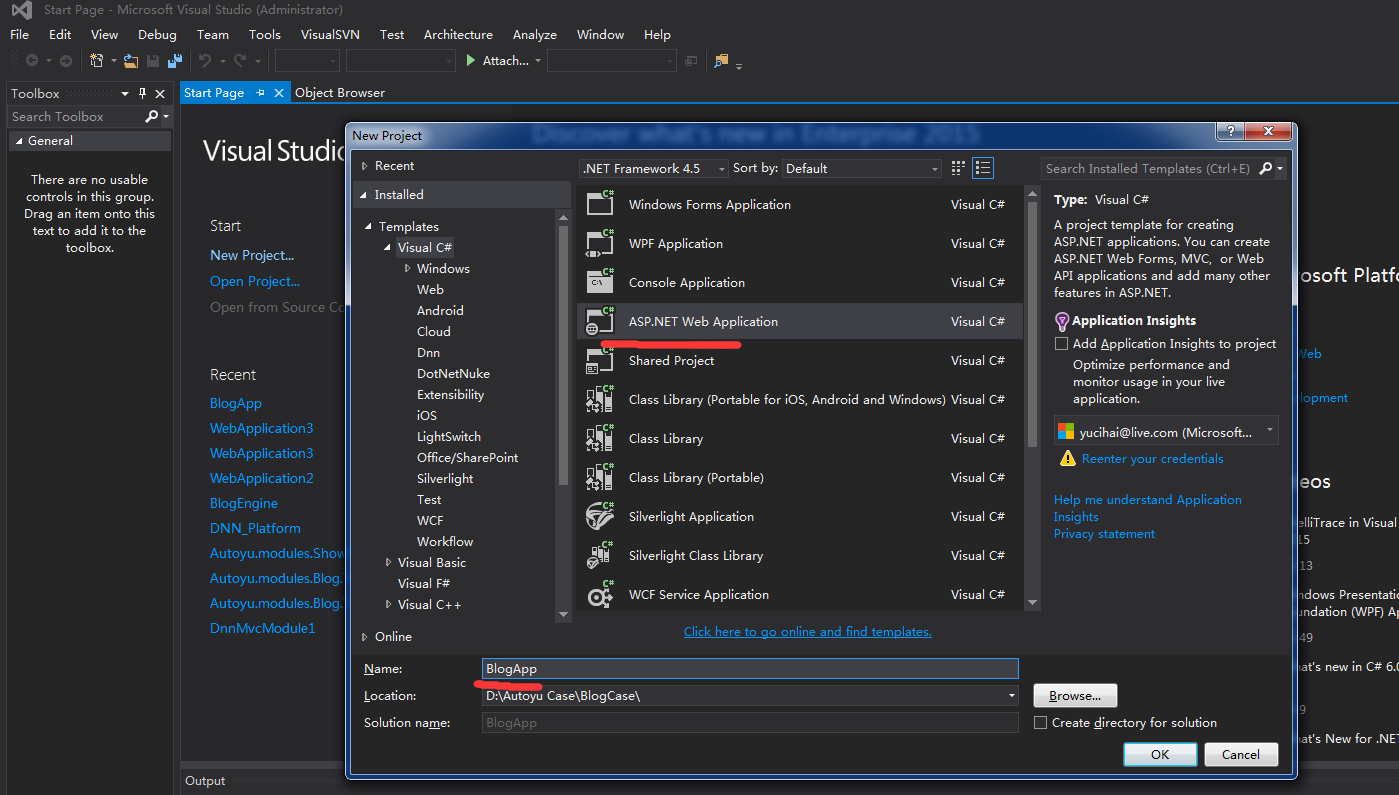
Task: Click the Application Insights lightbulb icon
Action: tap(1062, 321)
